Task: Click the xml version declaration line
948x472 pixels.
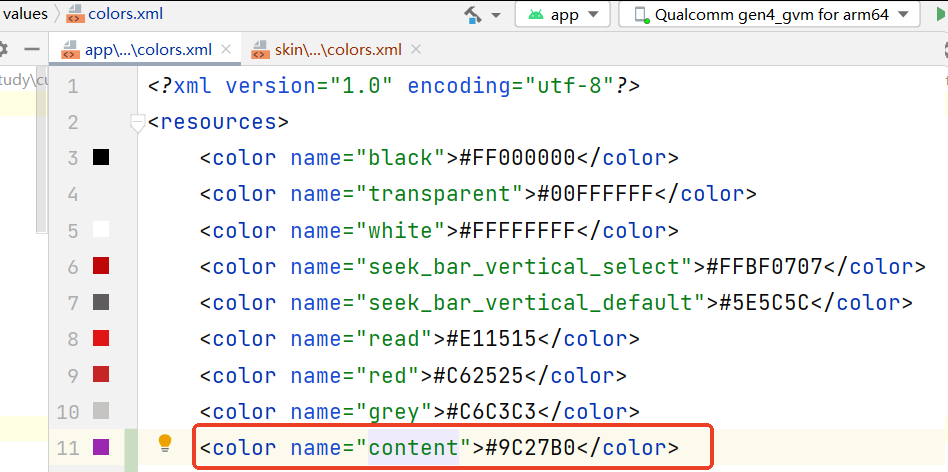Action: 394,86
